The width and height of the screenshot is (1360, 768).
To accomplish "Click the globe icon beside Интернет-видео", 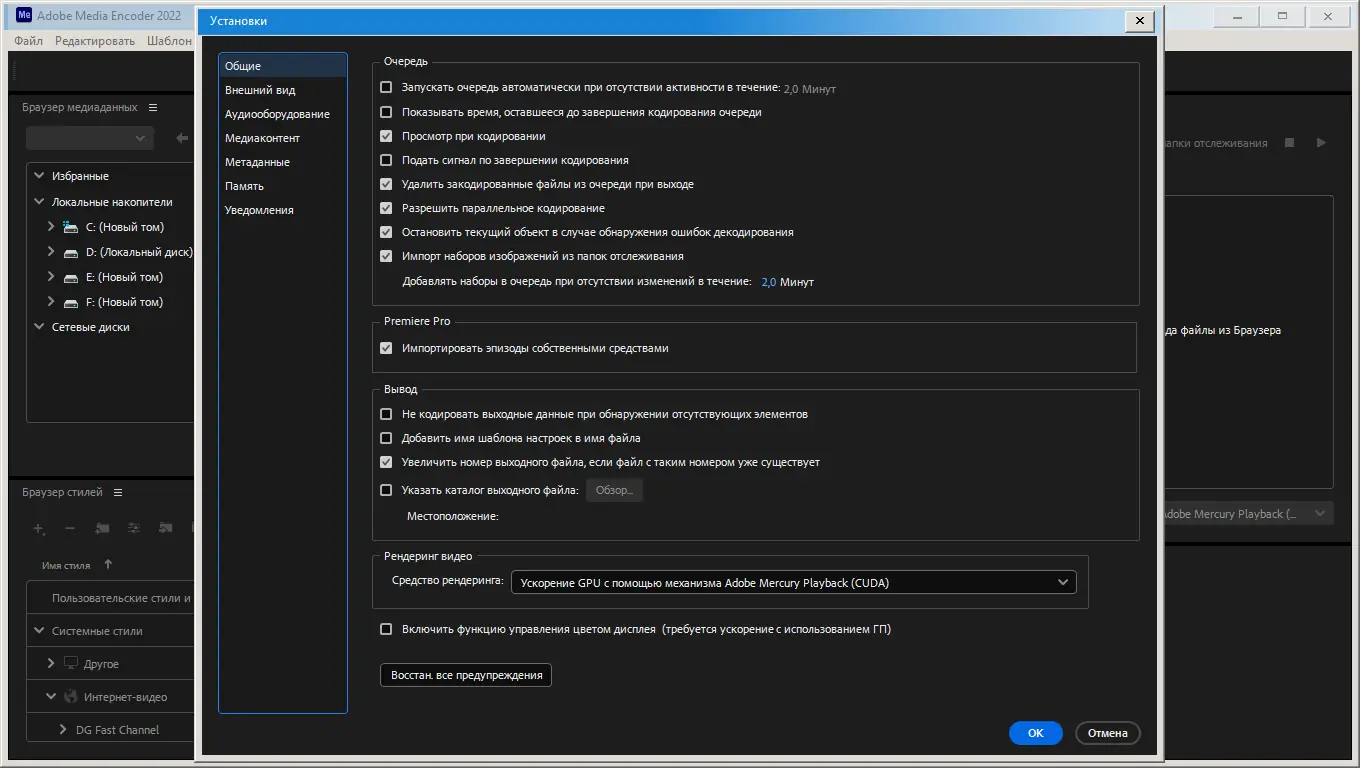I will pos(71,696).
